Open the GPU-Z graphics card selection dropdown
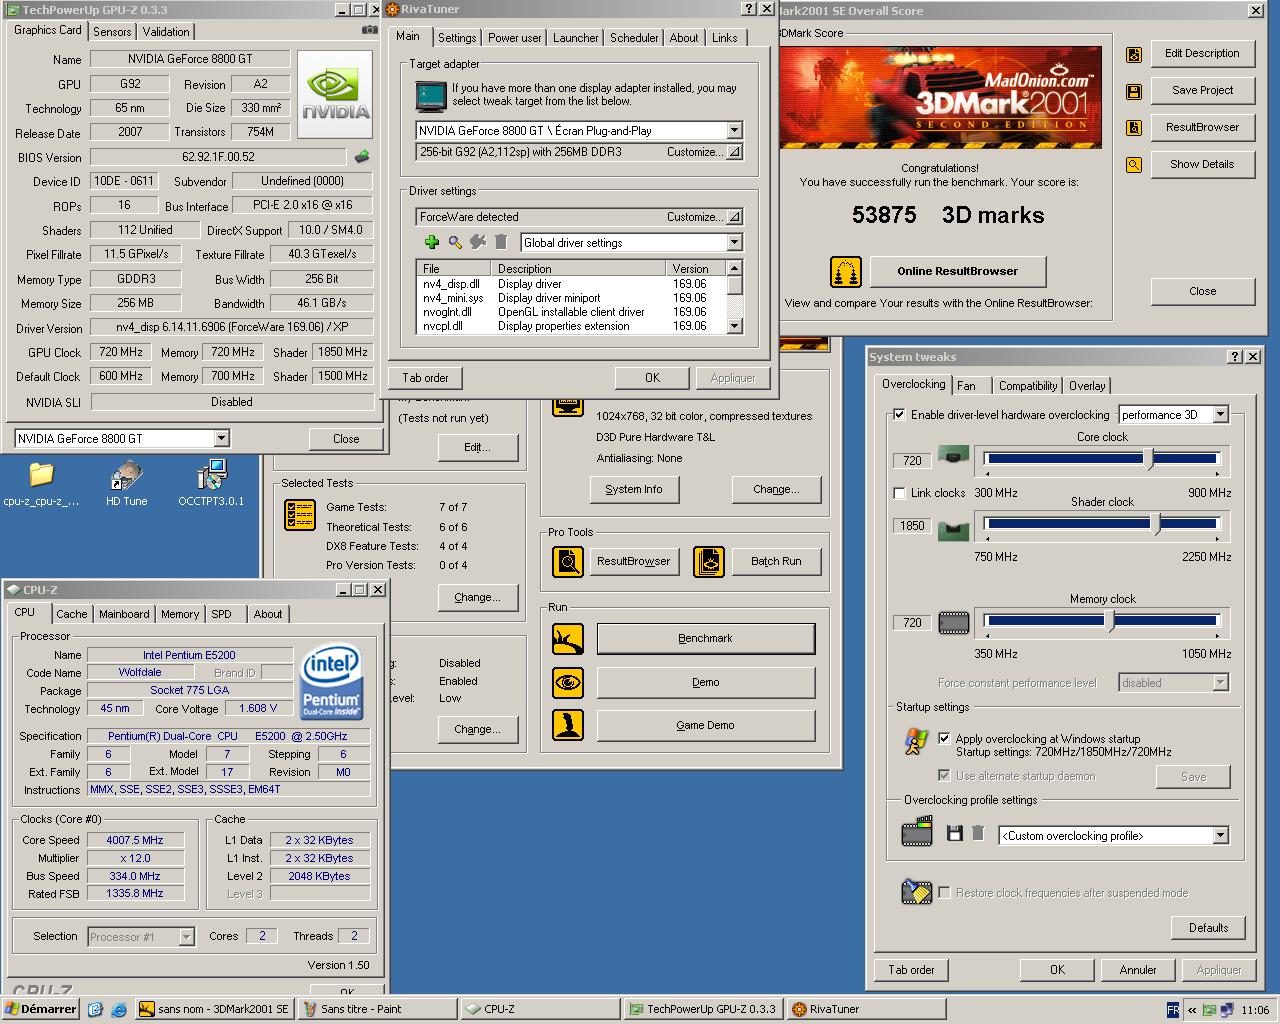 (221, 438)
